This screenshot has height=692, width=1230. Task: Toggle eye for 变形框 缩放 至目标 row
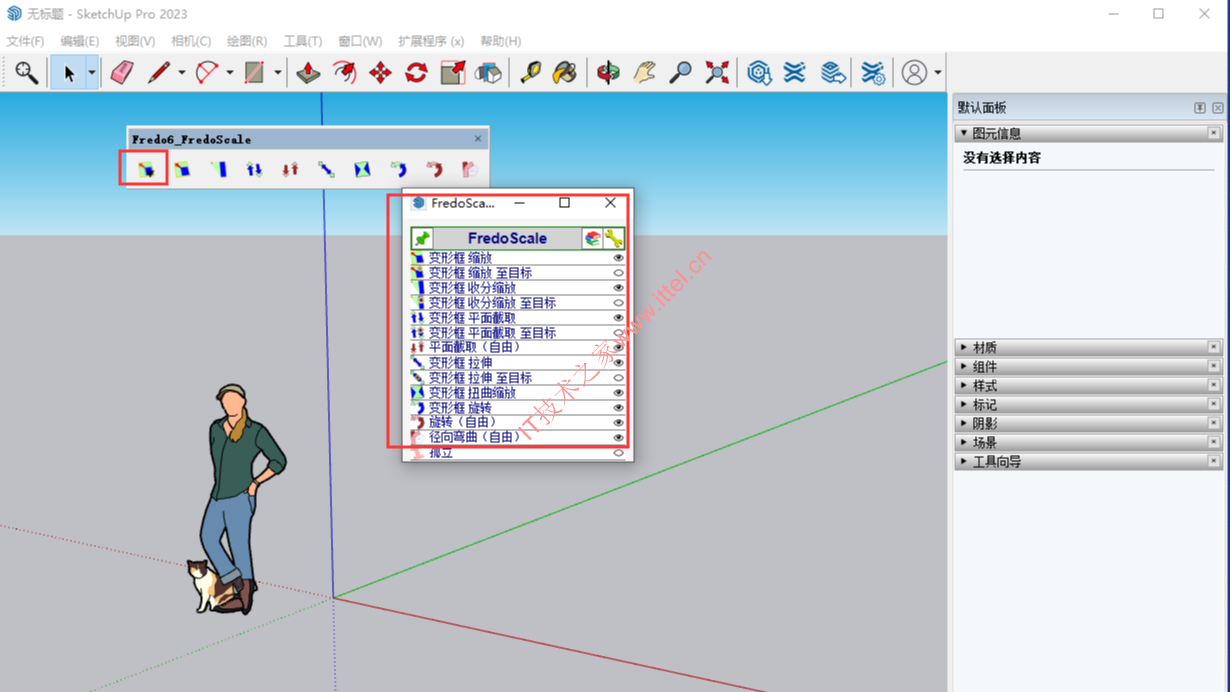[x=618, y=273]
